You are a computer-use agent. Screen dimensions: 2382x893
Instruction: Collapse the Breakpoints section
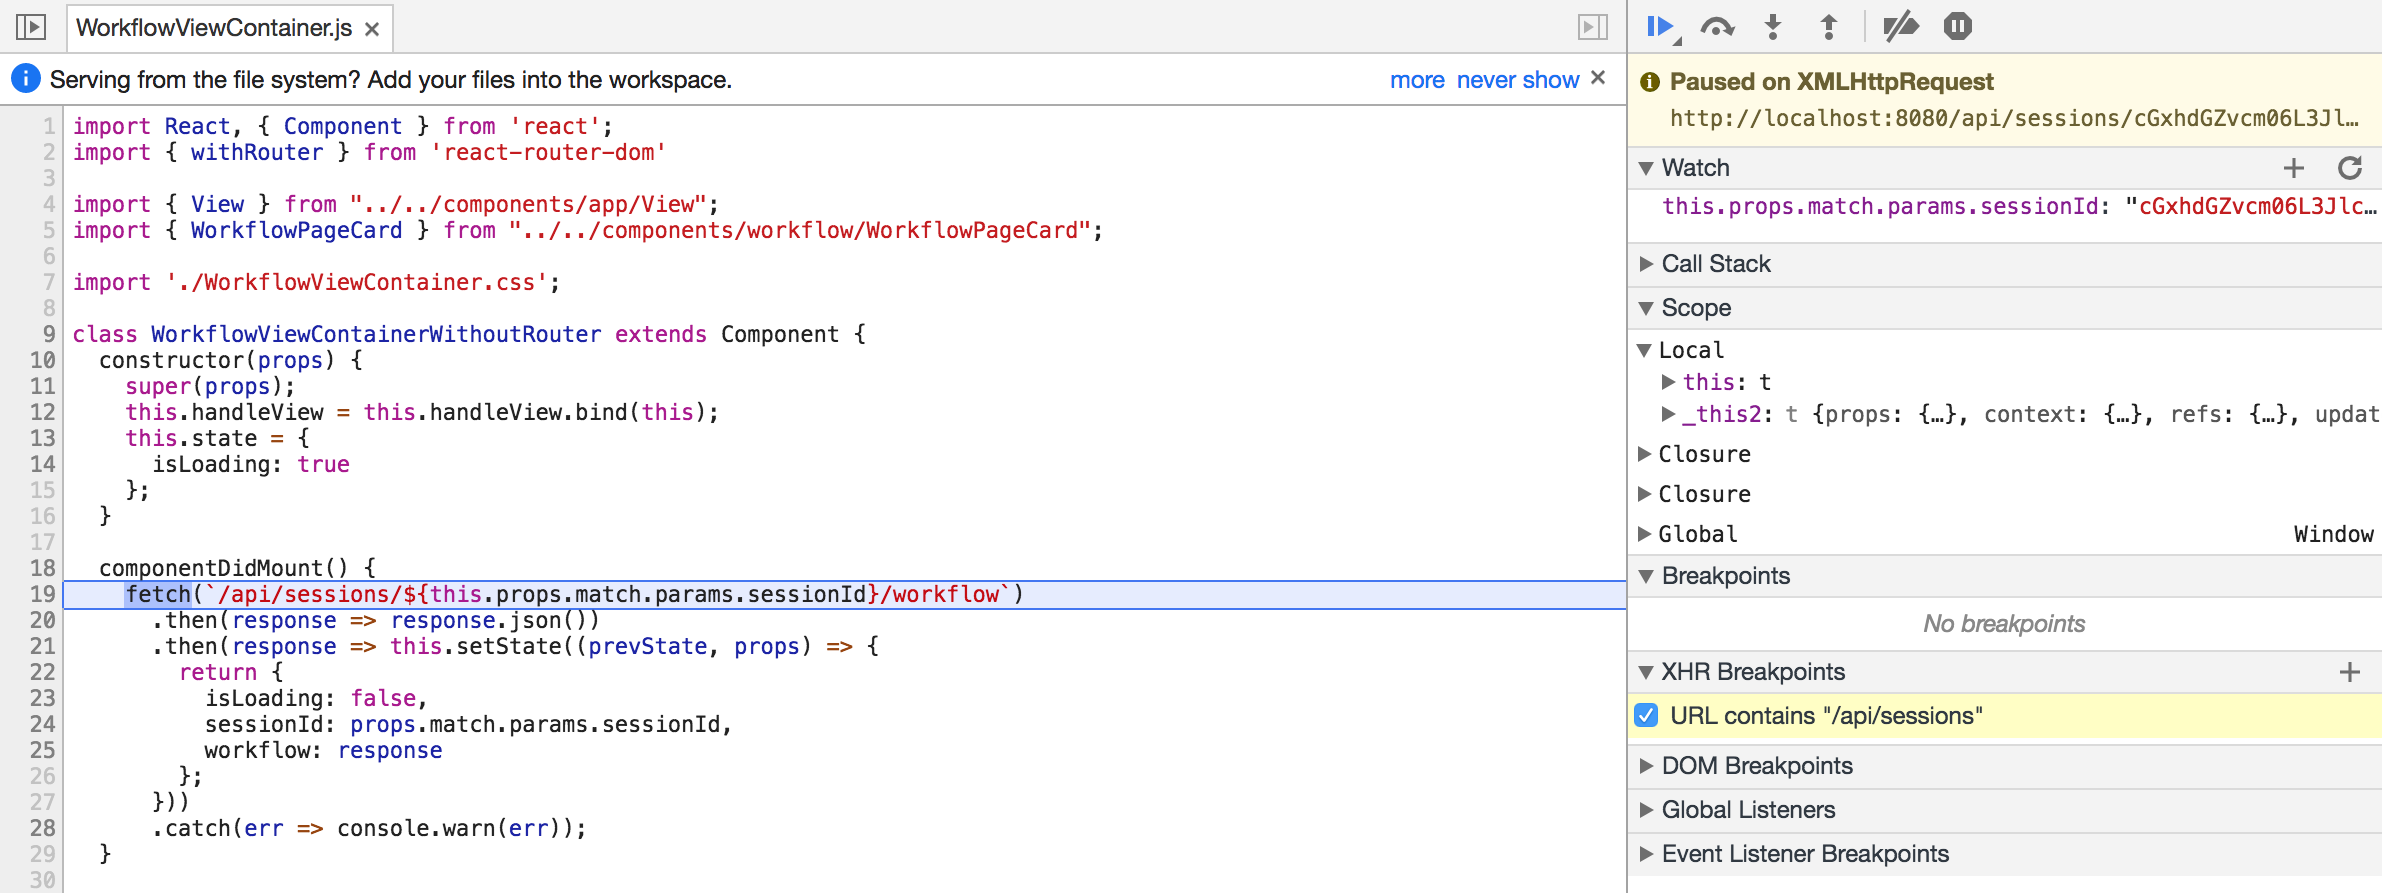click(x=1646, y=576)
